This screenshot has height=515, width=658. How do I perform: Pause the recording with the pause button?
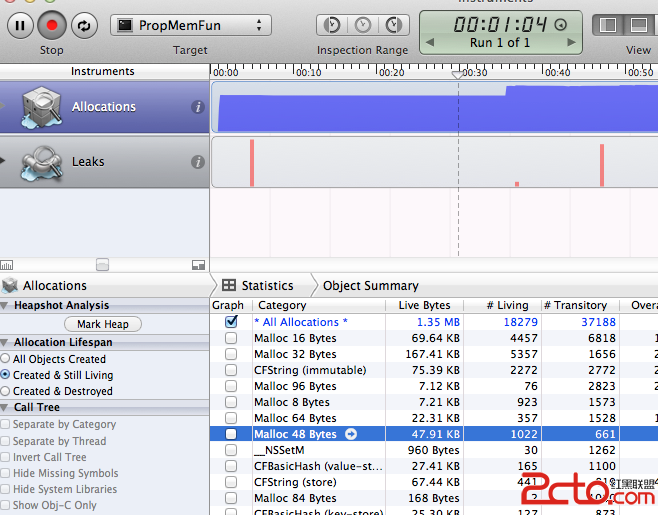pos(20,26)
